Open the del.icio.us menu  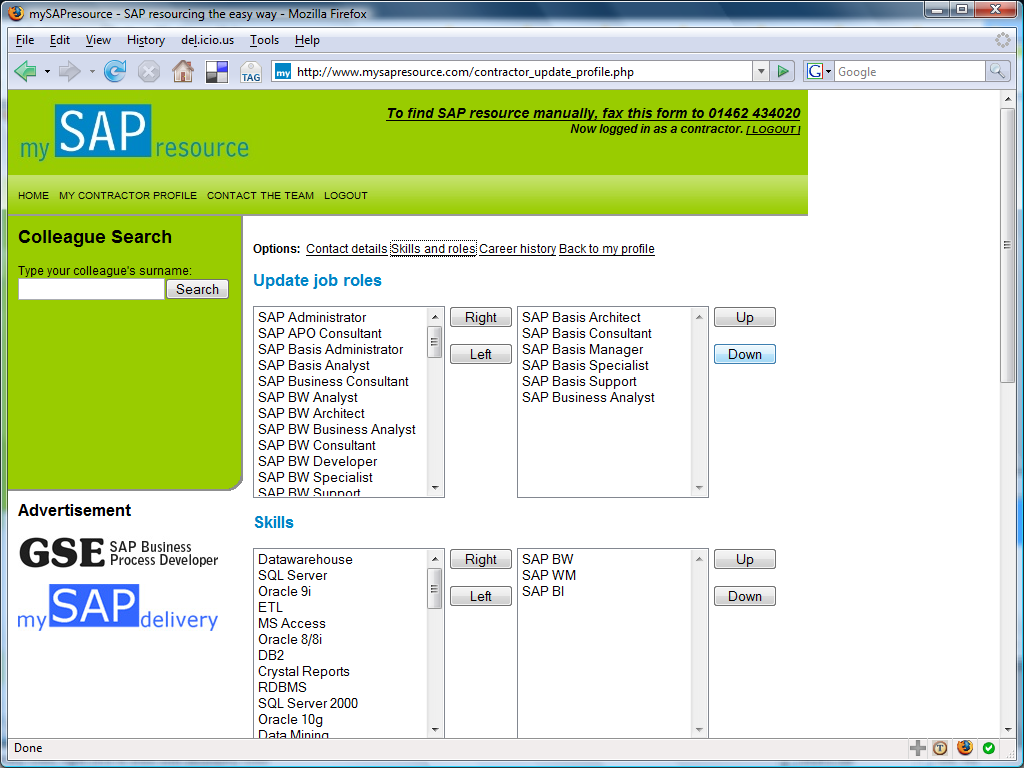tap(207, 40)
